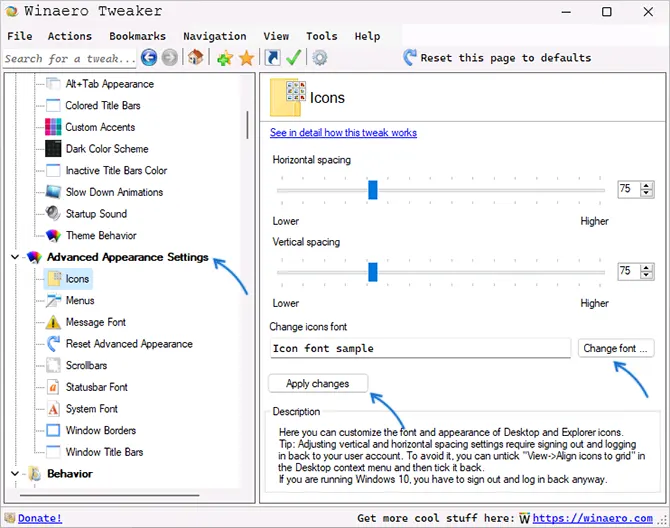Open the File menu
Viewport: 670px width, 528px height.
click(x=20, y=36)
